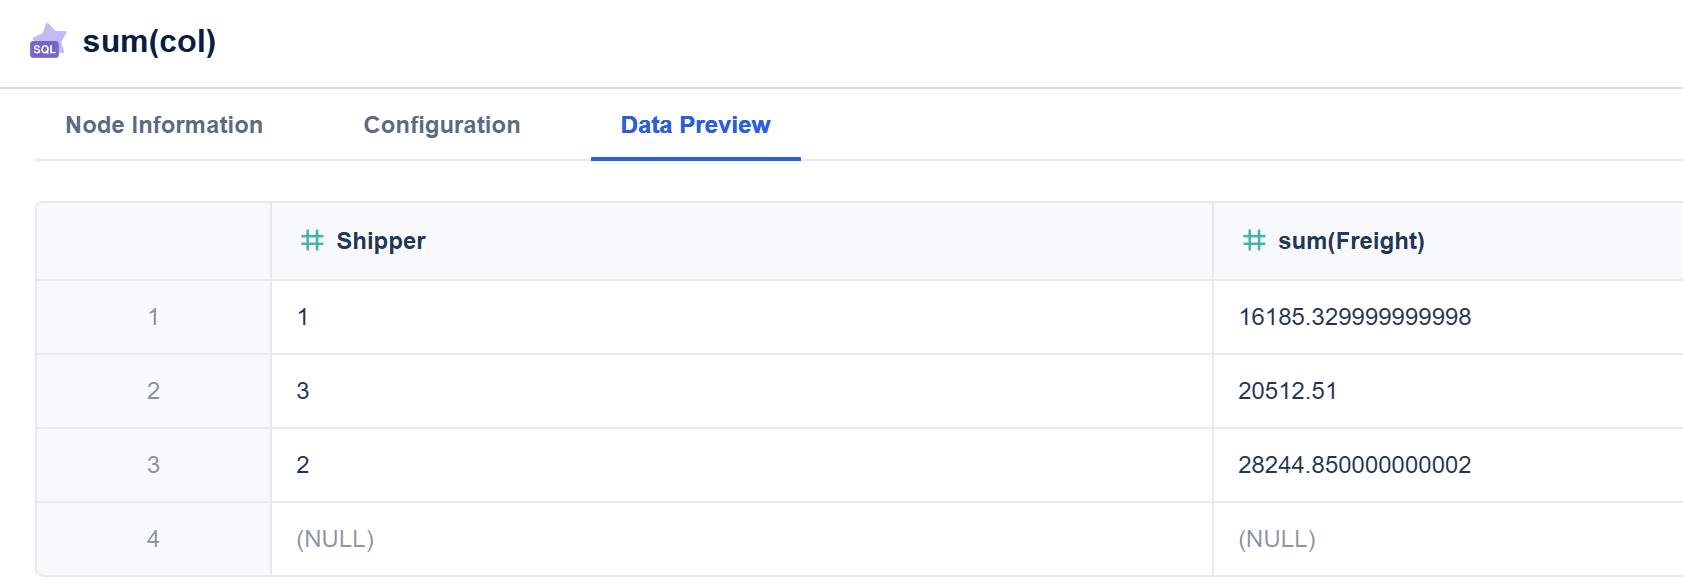This screenshot has width=1683, height=585.
Task: Click Shipper value 3 in second row
Action: point(303,391)
